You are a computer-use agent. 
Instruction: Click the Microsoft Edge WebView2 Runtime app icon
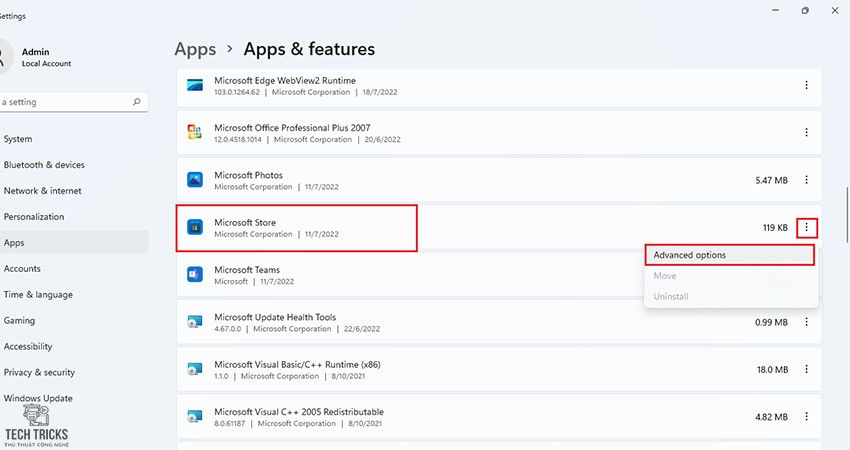click(195, 85)
